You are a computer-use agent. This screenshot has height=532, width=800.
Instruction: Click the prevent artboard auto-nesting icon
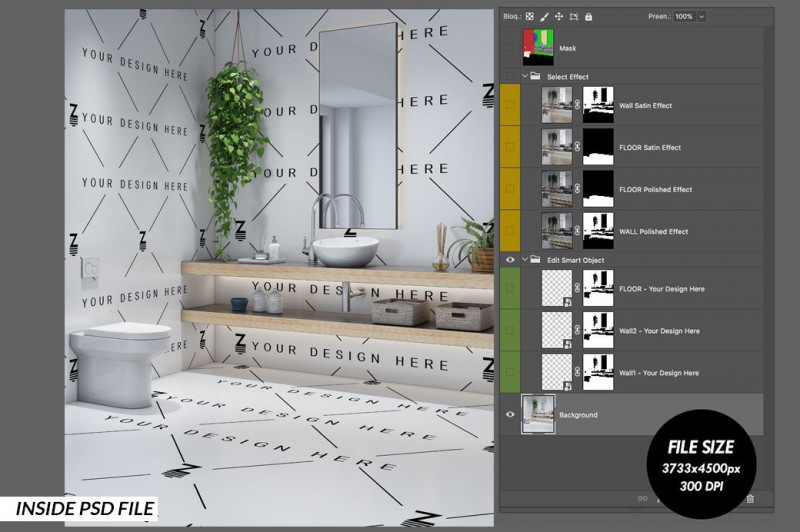574,16
